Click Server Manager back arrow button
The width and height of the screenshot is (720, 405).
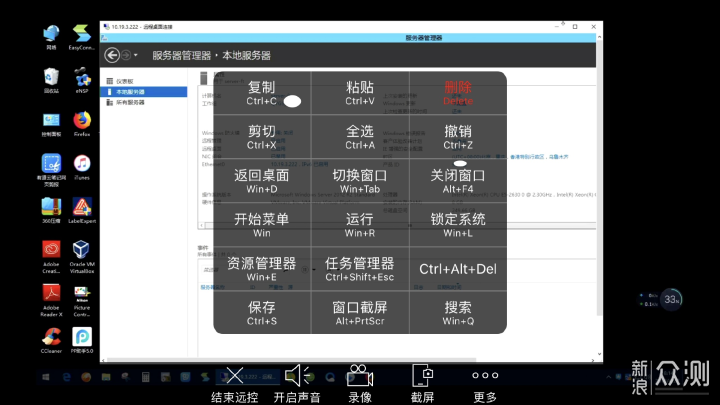coord(112,55)
